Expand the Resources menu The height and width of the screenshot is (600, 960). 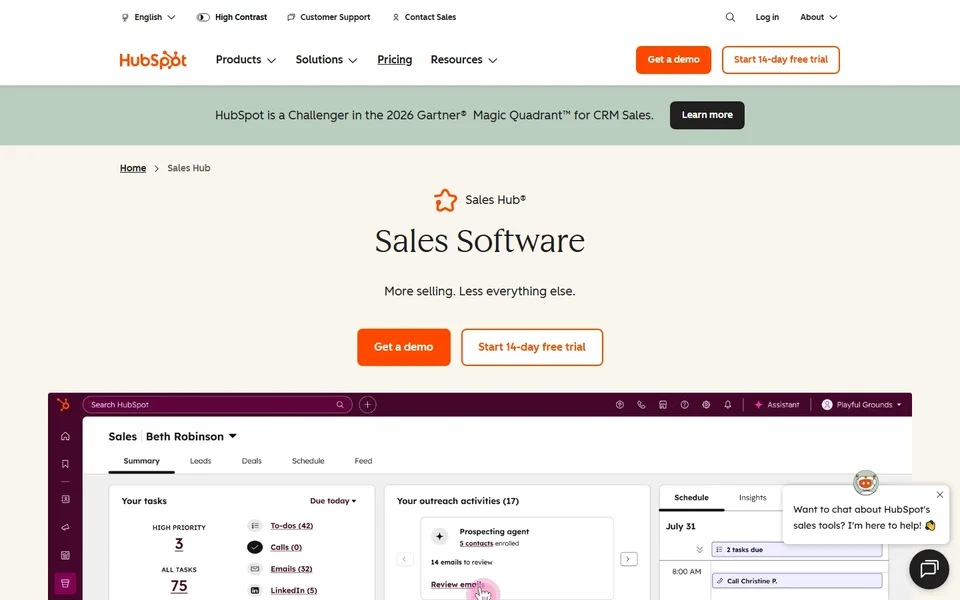463,60
